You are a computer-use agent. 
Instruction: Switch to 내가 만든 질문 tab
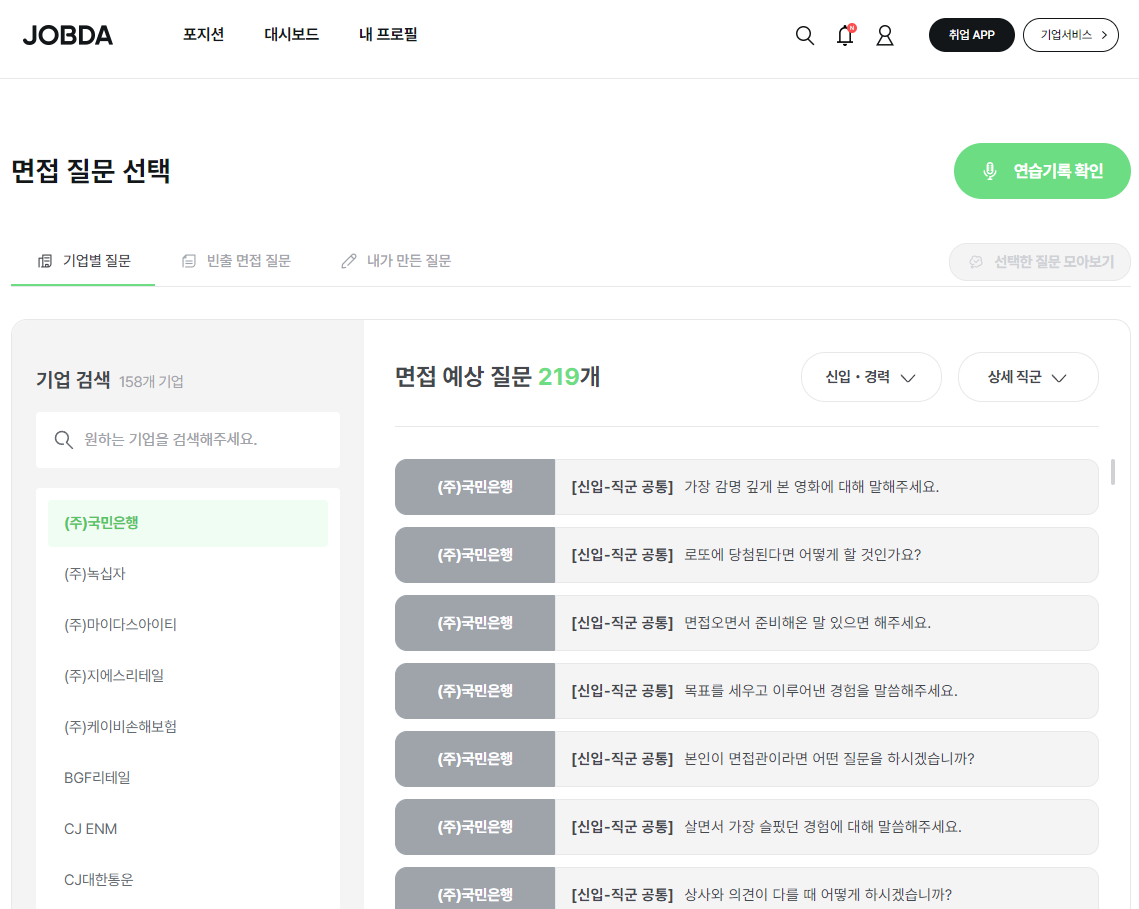396,261
